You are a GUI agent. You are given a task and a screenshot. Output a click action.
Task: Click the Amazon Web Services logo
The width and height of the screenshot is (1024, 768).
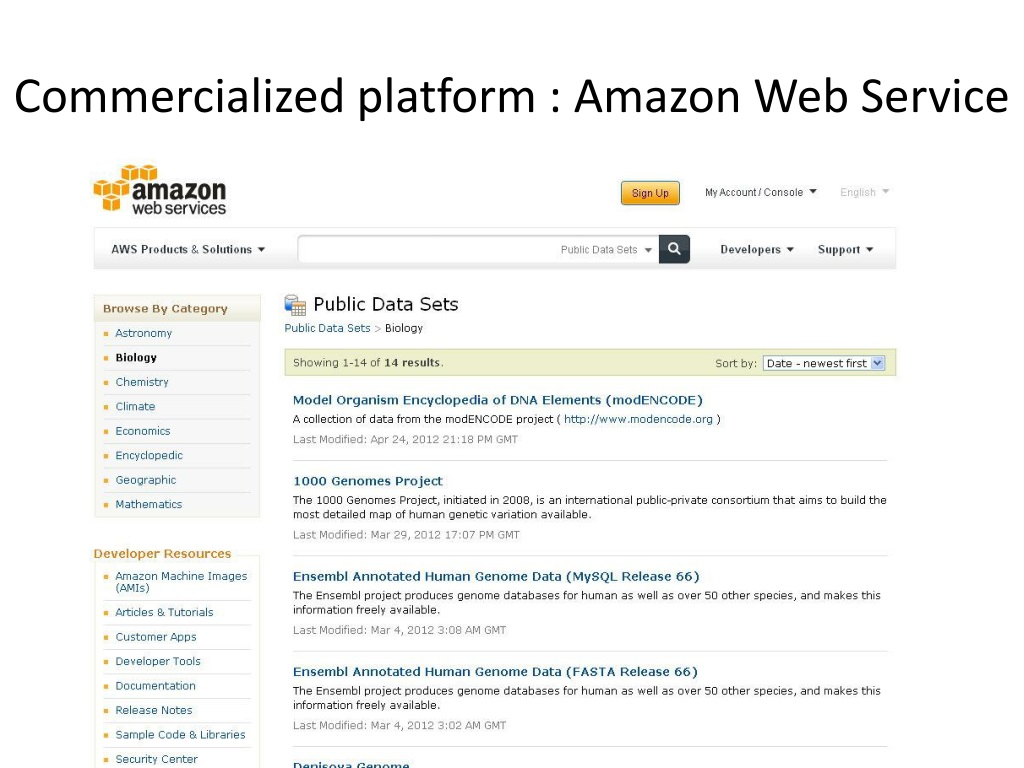pos(160,190)
